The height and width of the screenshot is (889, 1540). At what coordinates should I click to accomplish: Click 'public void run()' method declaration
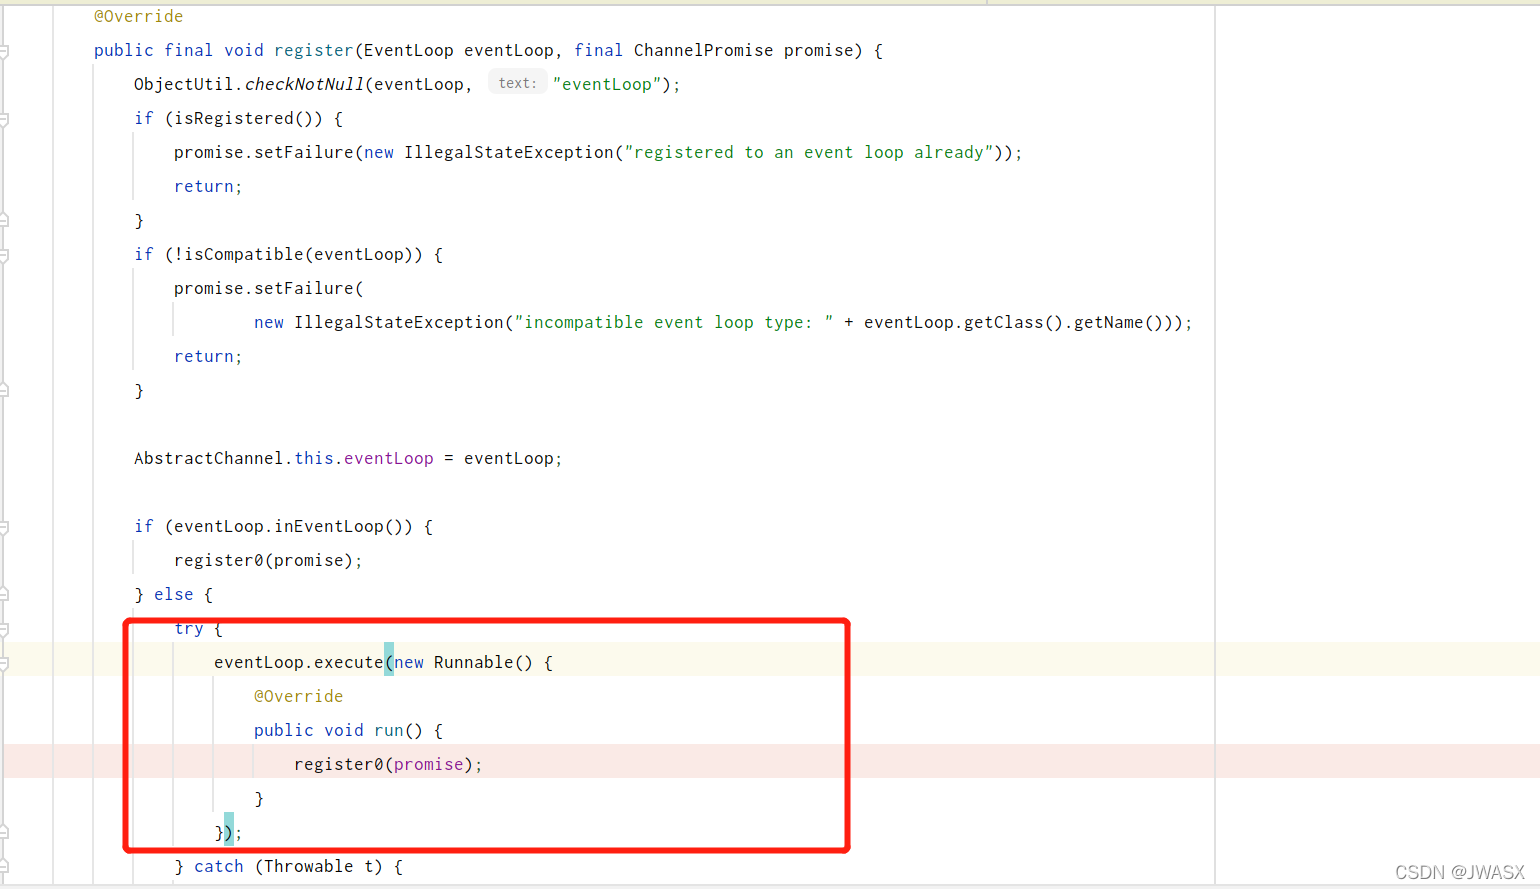(x=338, y=731)
